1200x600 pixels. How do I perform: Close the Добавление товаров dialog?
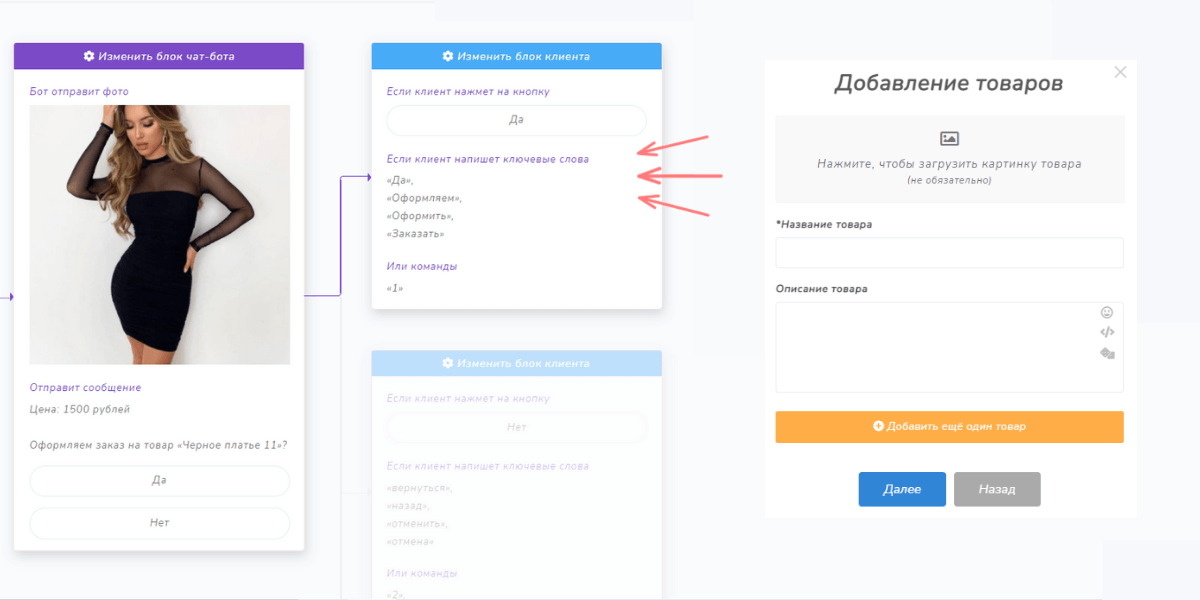1120,71
